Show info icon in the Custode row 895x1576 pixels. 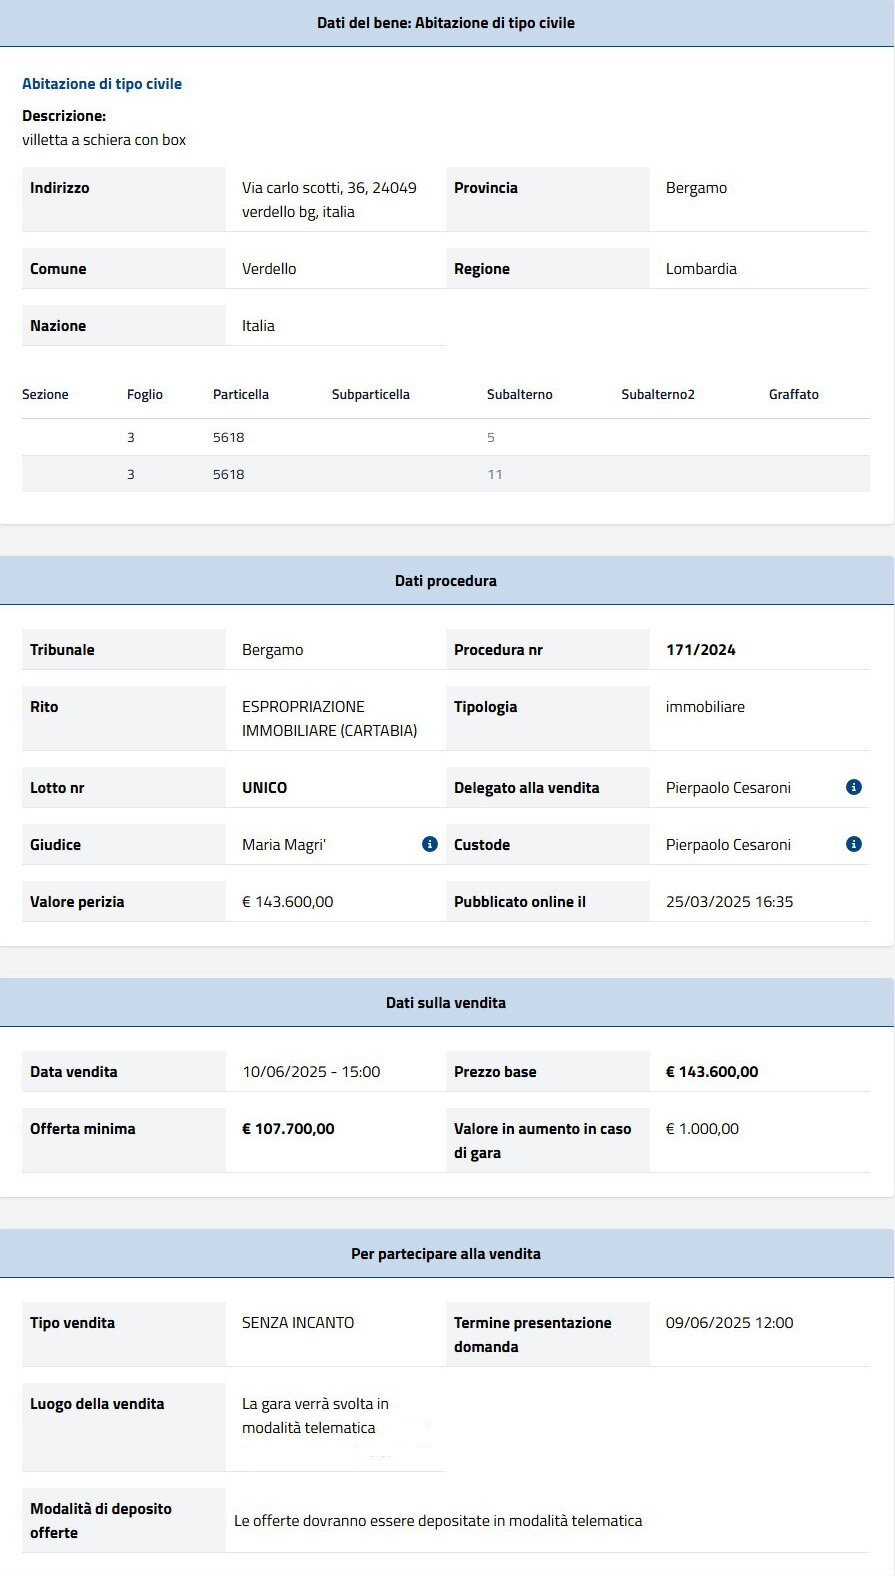click(x=853, y=844)
